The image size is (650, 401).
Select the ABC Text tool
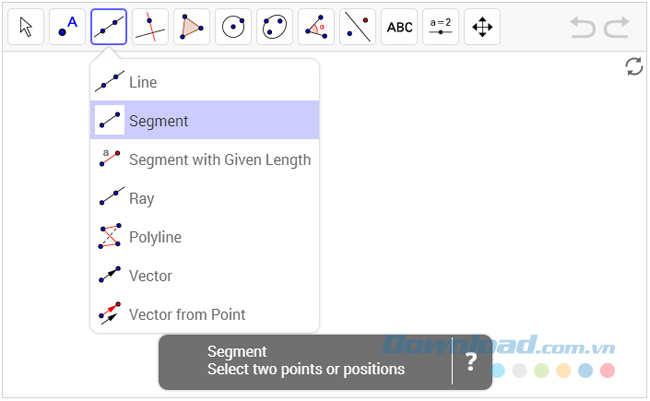(x=399, y=27)
